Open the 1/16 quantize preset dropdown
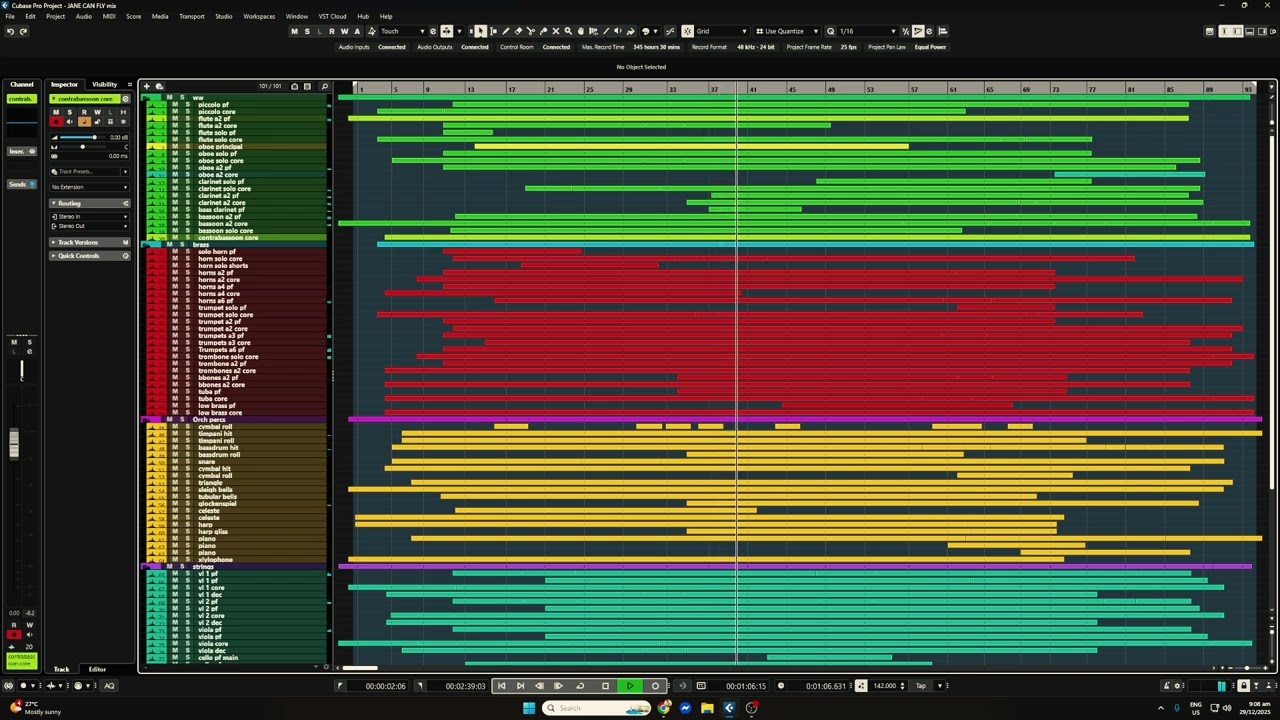This screenshot has height=720, width=1280. tap(868, 31)
